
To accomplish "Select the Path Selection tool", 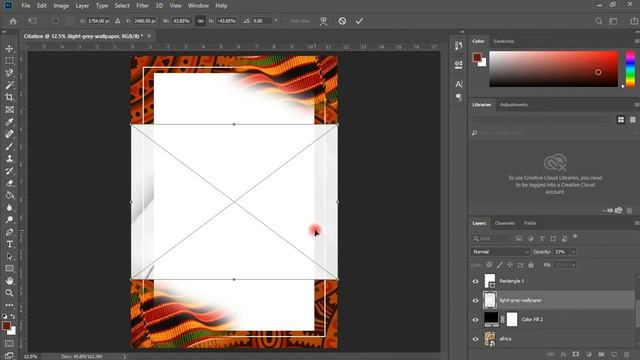I will pos(9,257).
